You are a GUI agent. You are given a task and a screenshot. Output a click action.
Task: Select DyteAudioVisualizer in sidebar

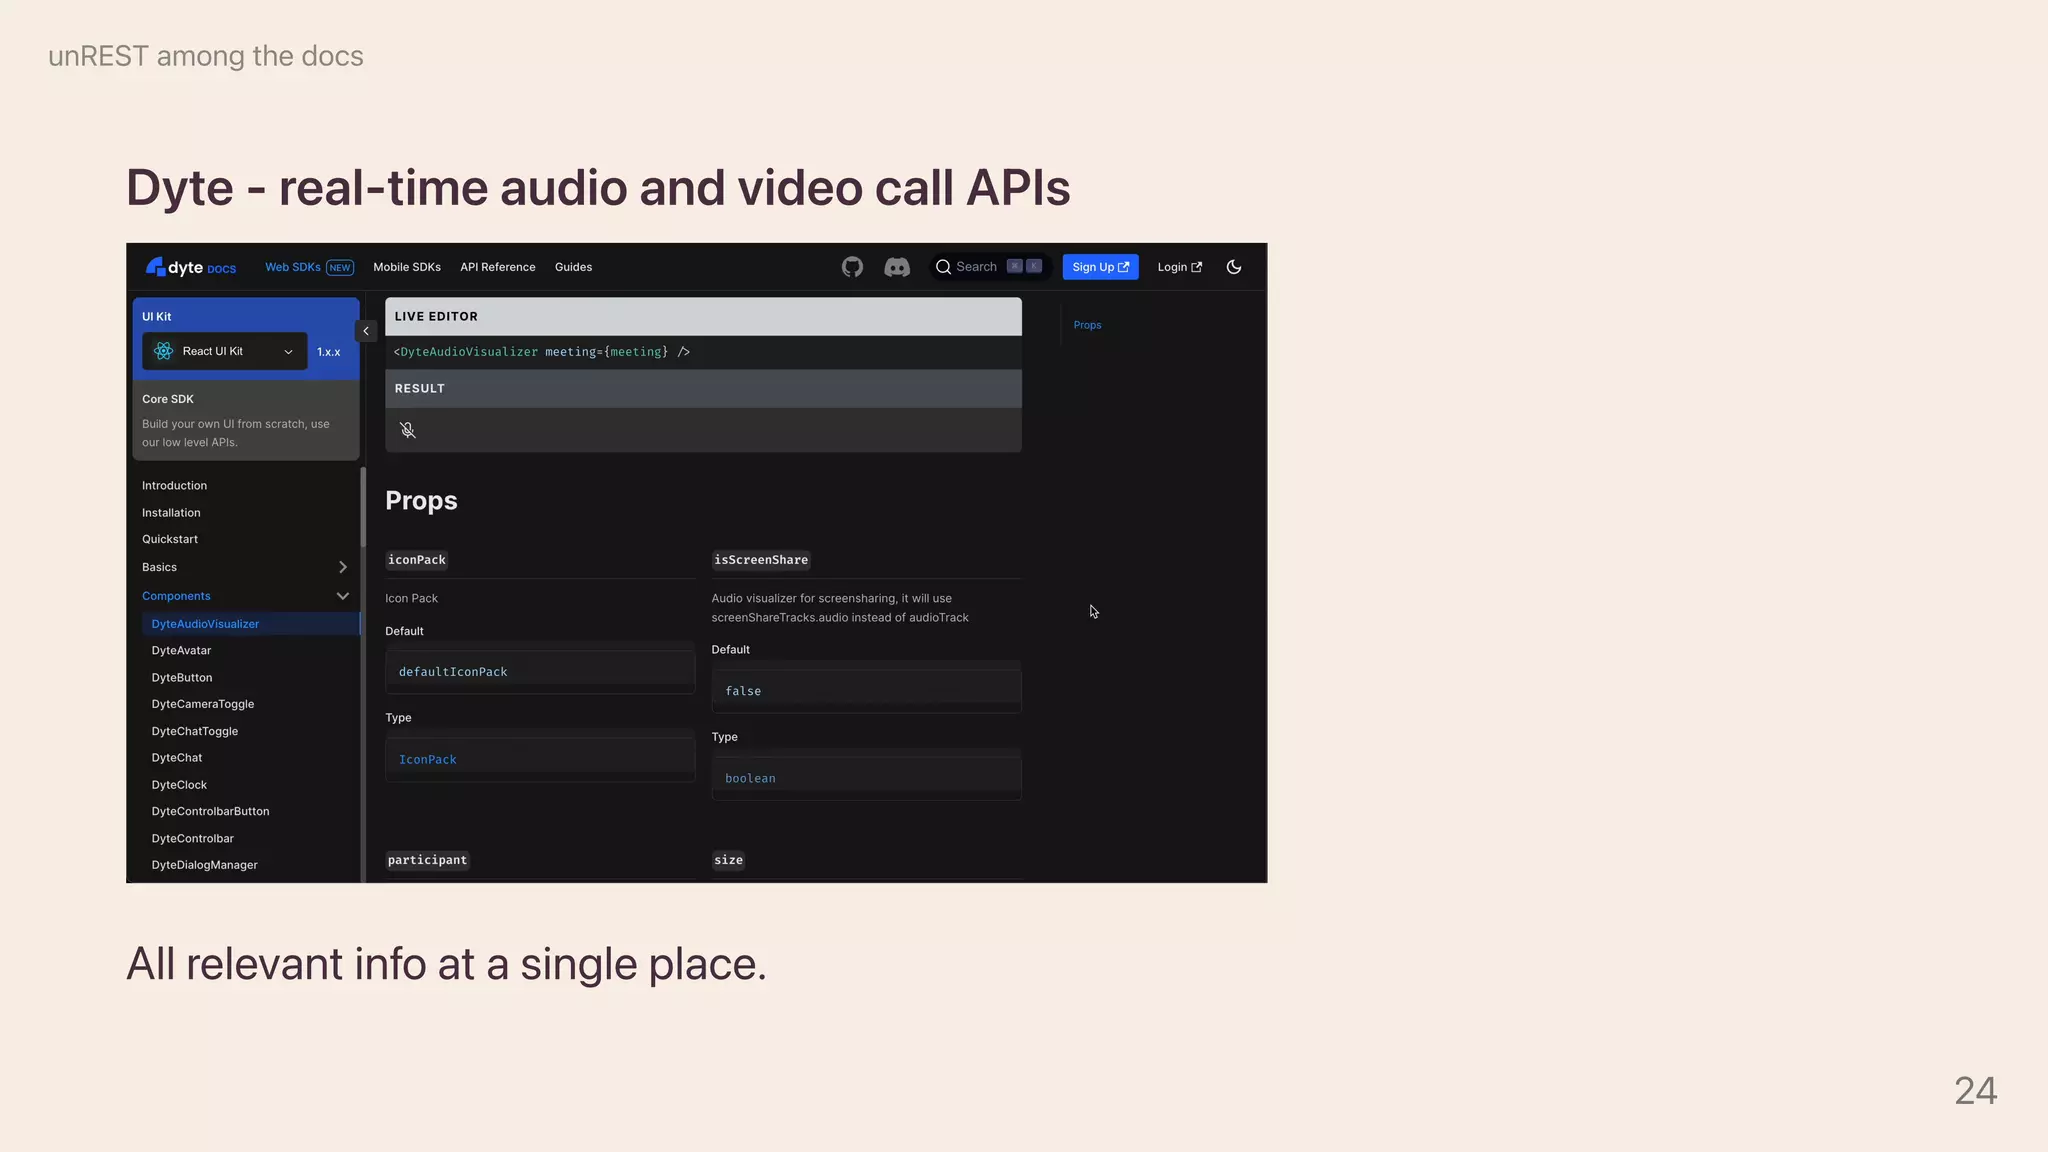(250, 624)
